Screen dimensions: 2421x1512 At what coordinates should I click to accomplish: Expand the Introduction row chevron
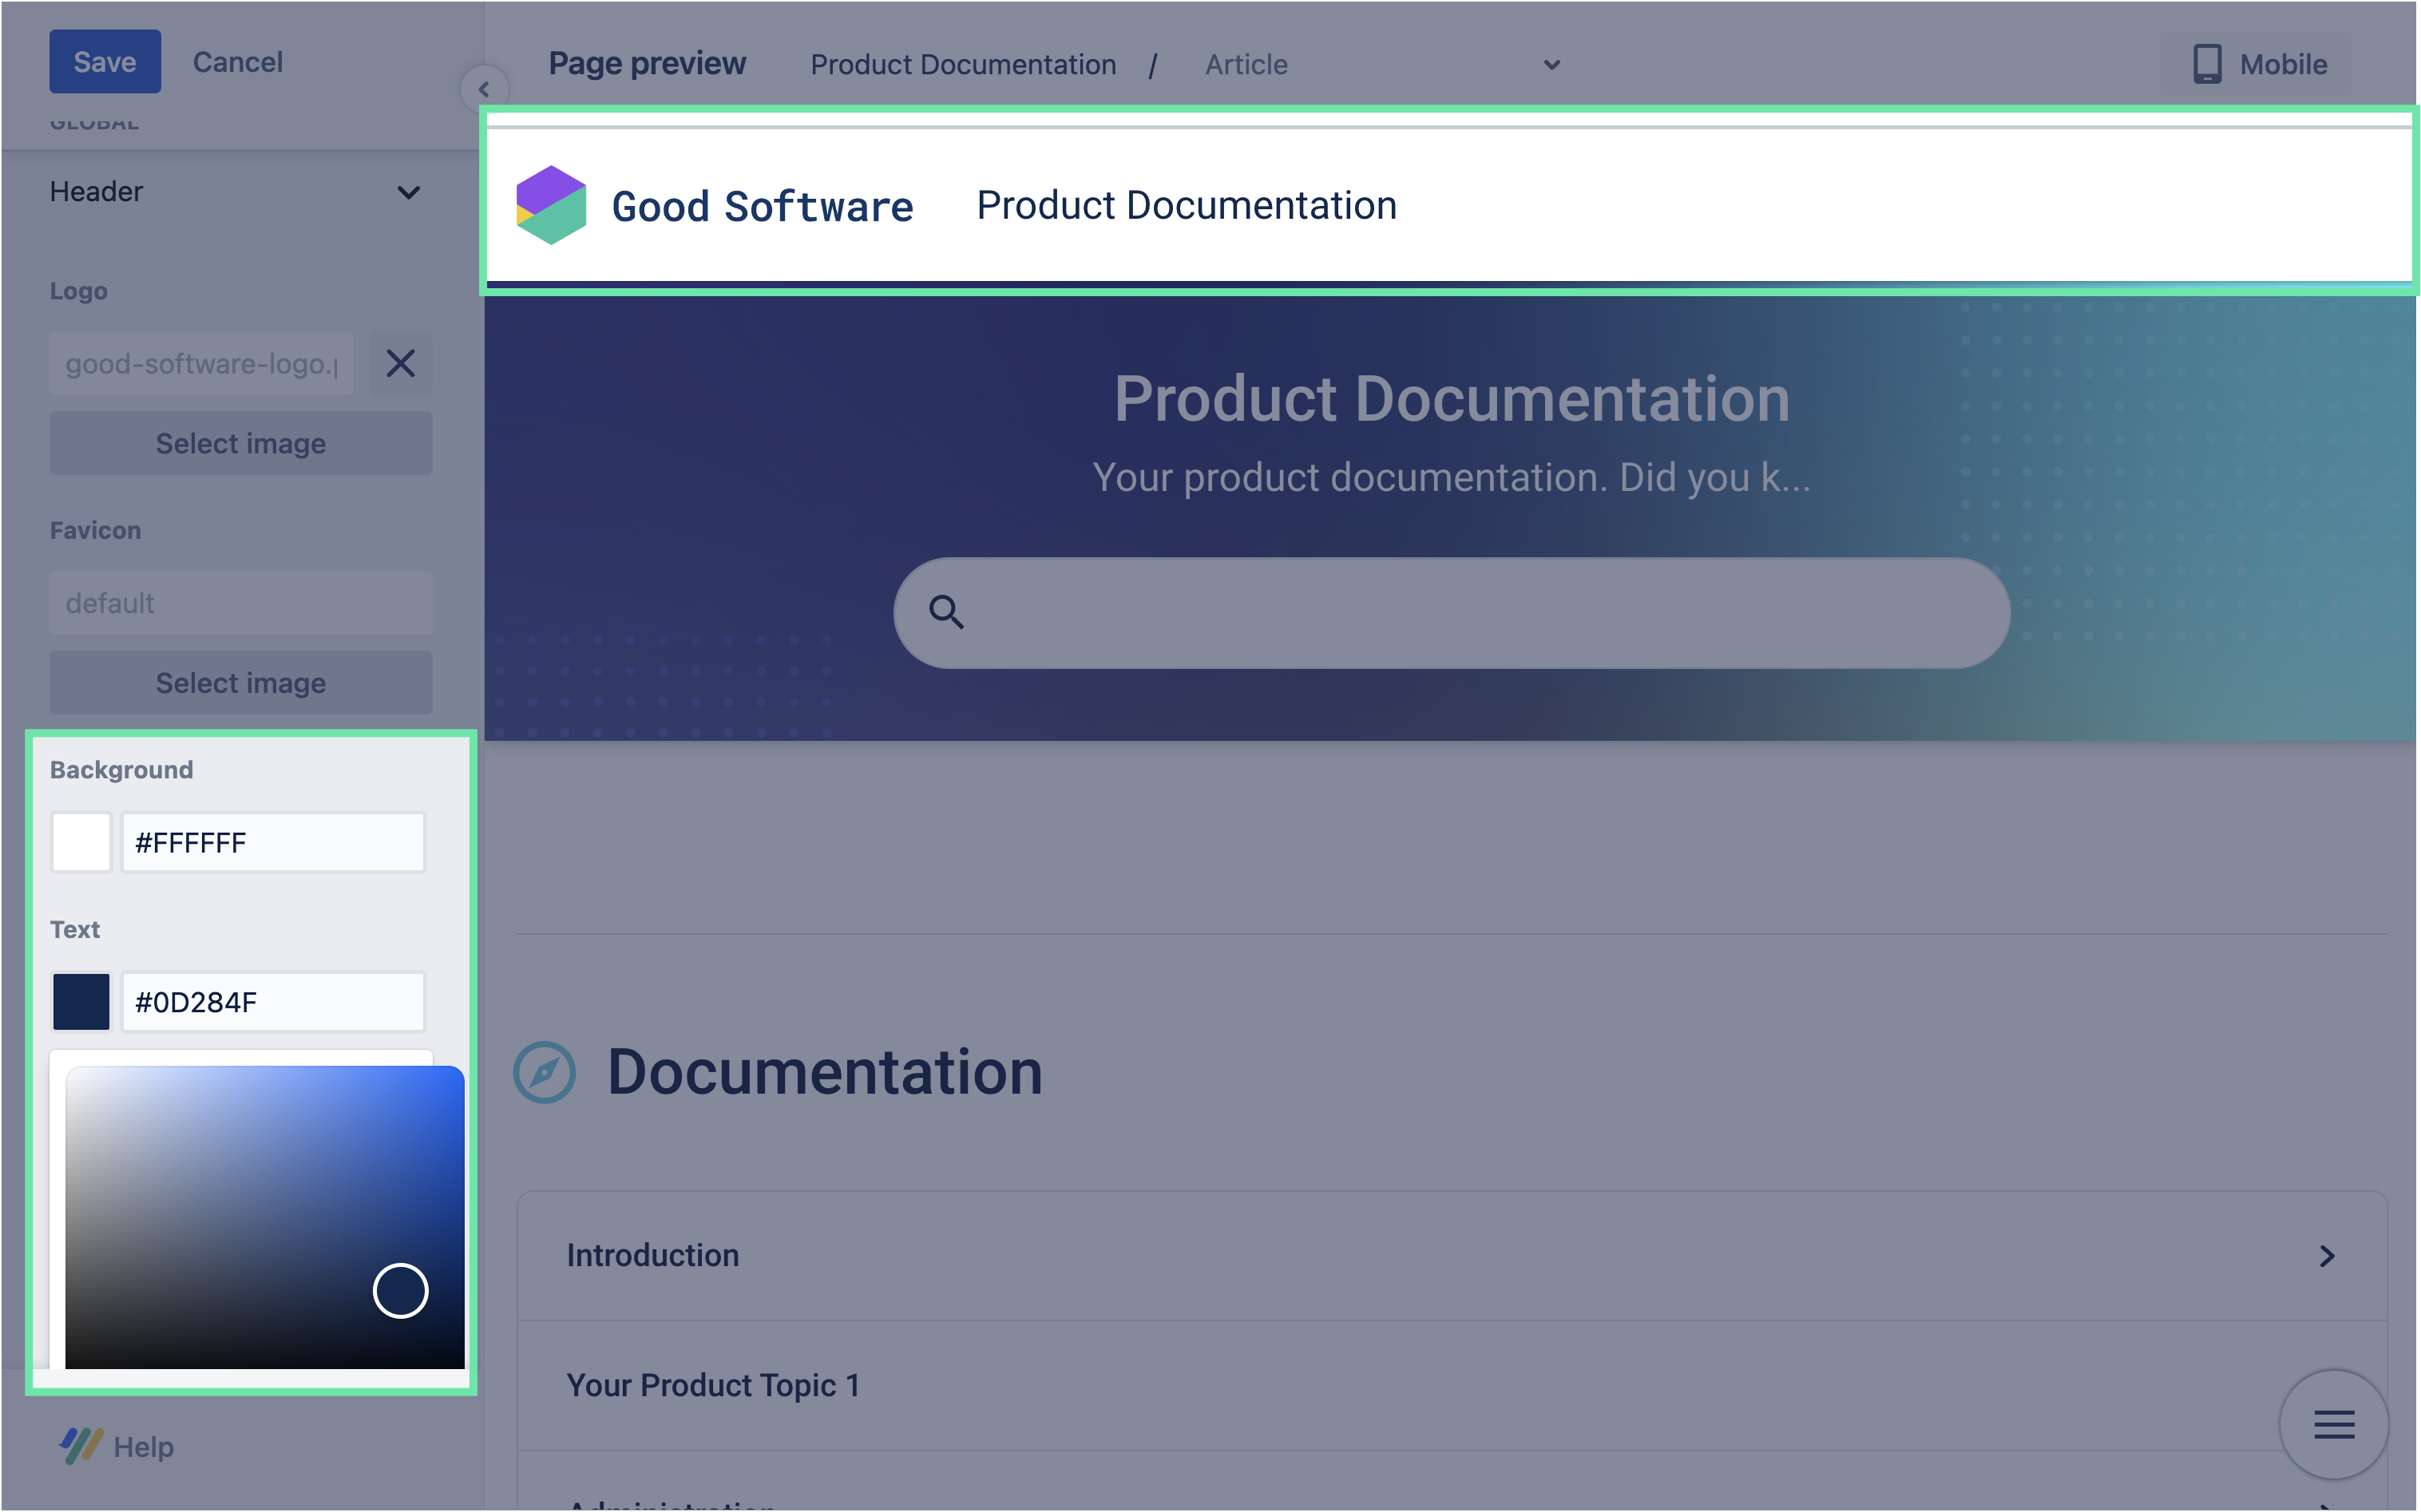click(x=2327, y=1256)
